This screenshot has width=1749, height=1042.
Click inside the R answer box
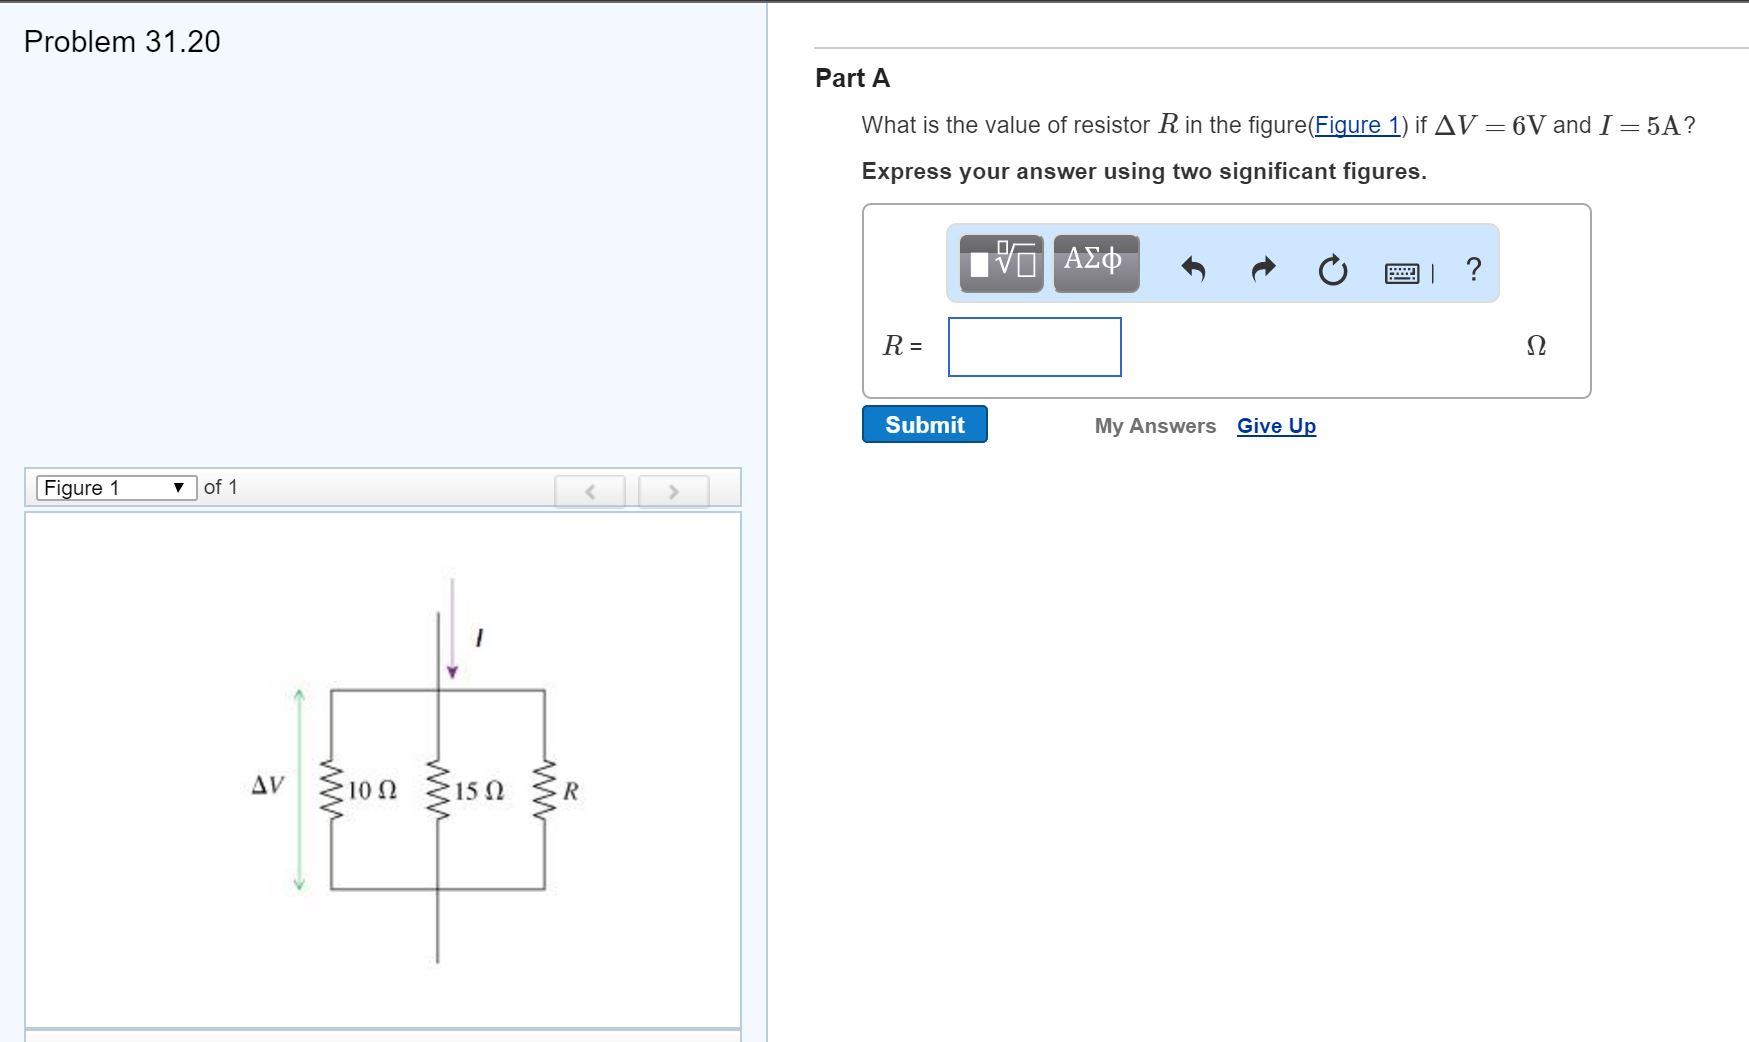pos(1034,347)
